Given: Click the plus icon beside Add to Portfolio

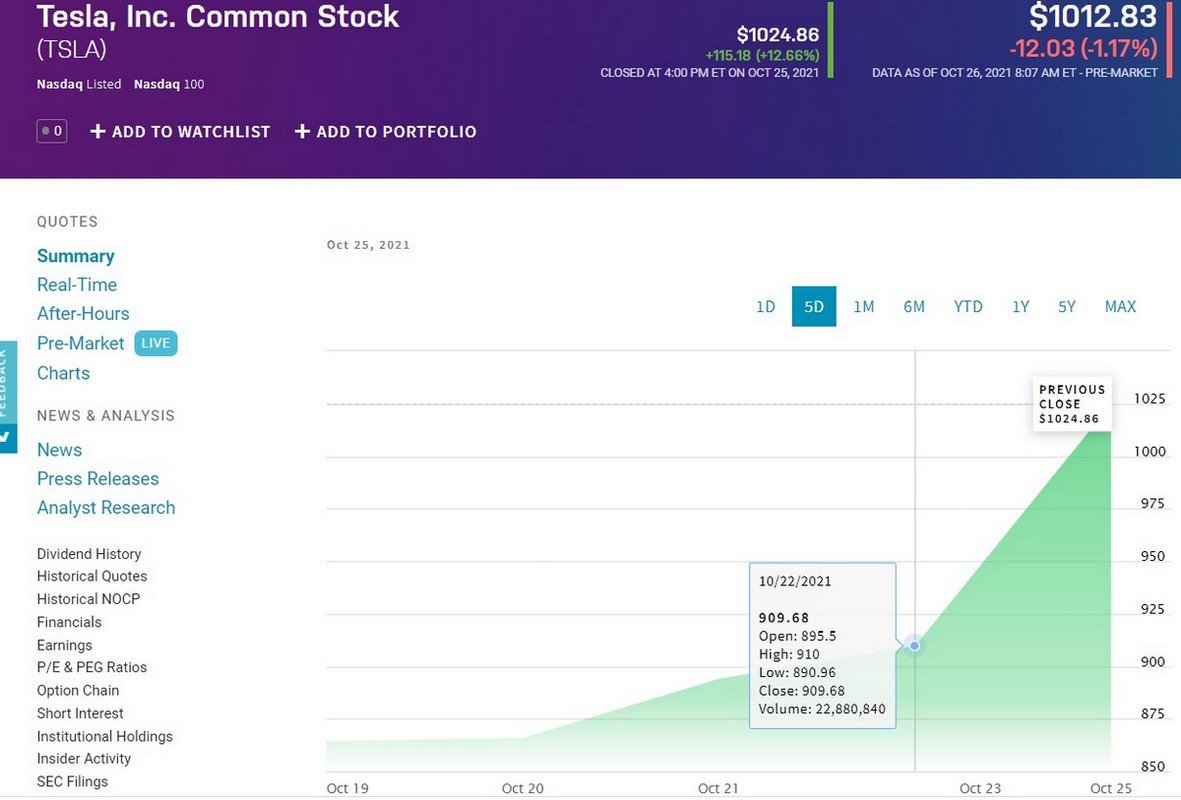Looking at the screenshot, I should [x=302, y=132].
